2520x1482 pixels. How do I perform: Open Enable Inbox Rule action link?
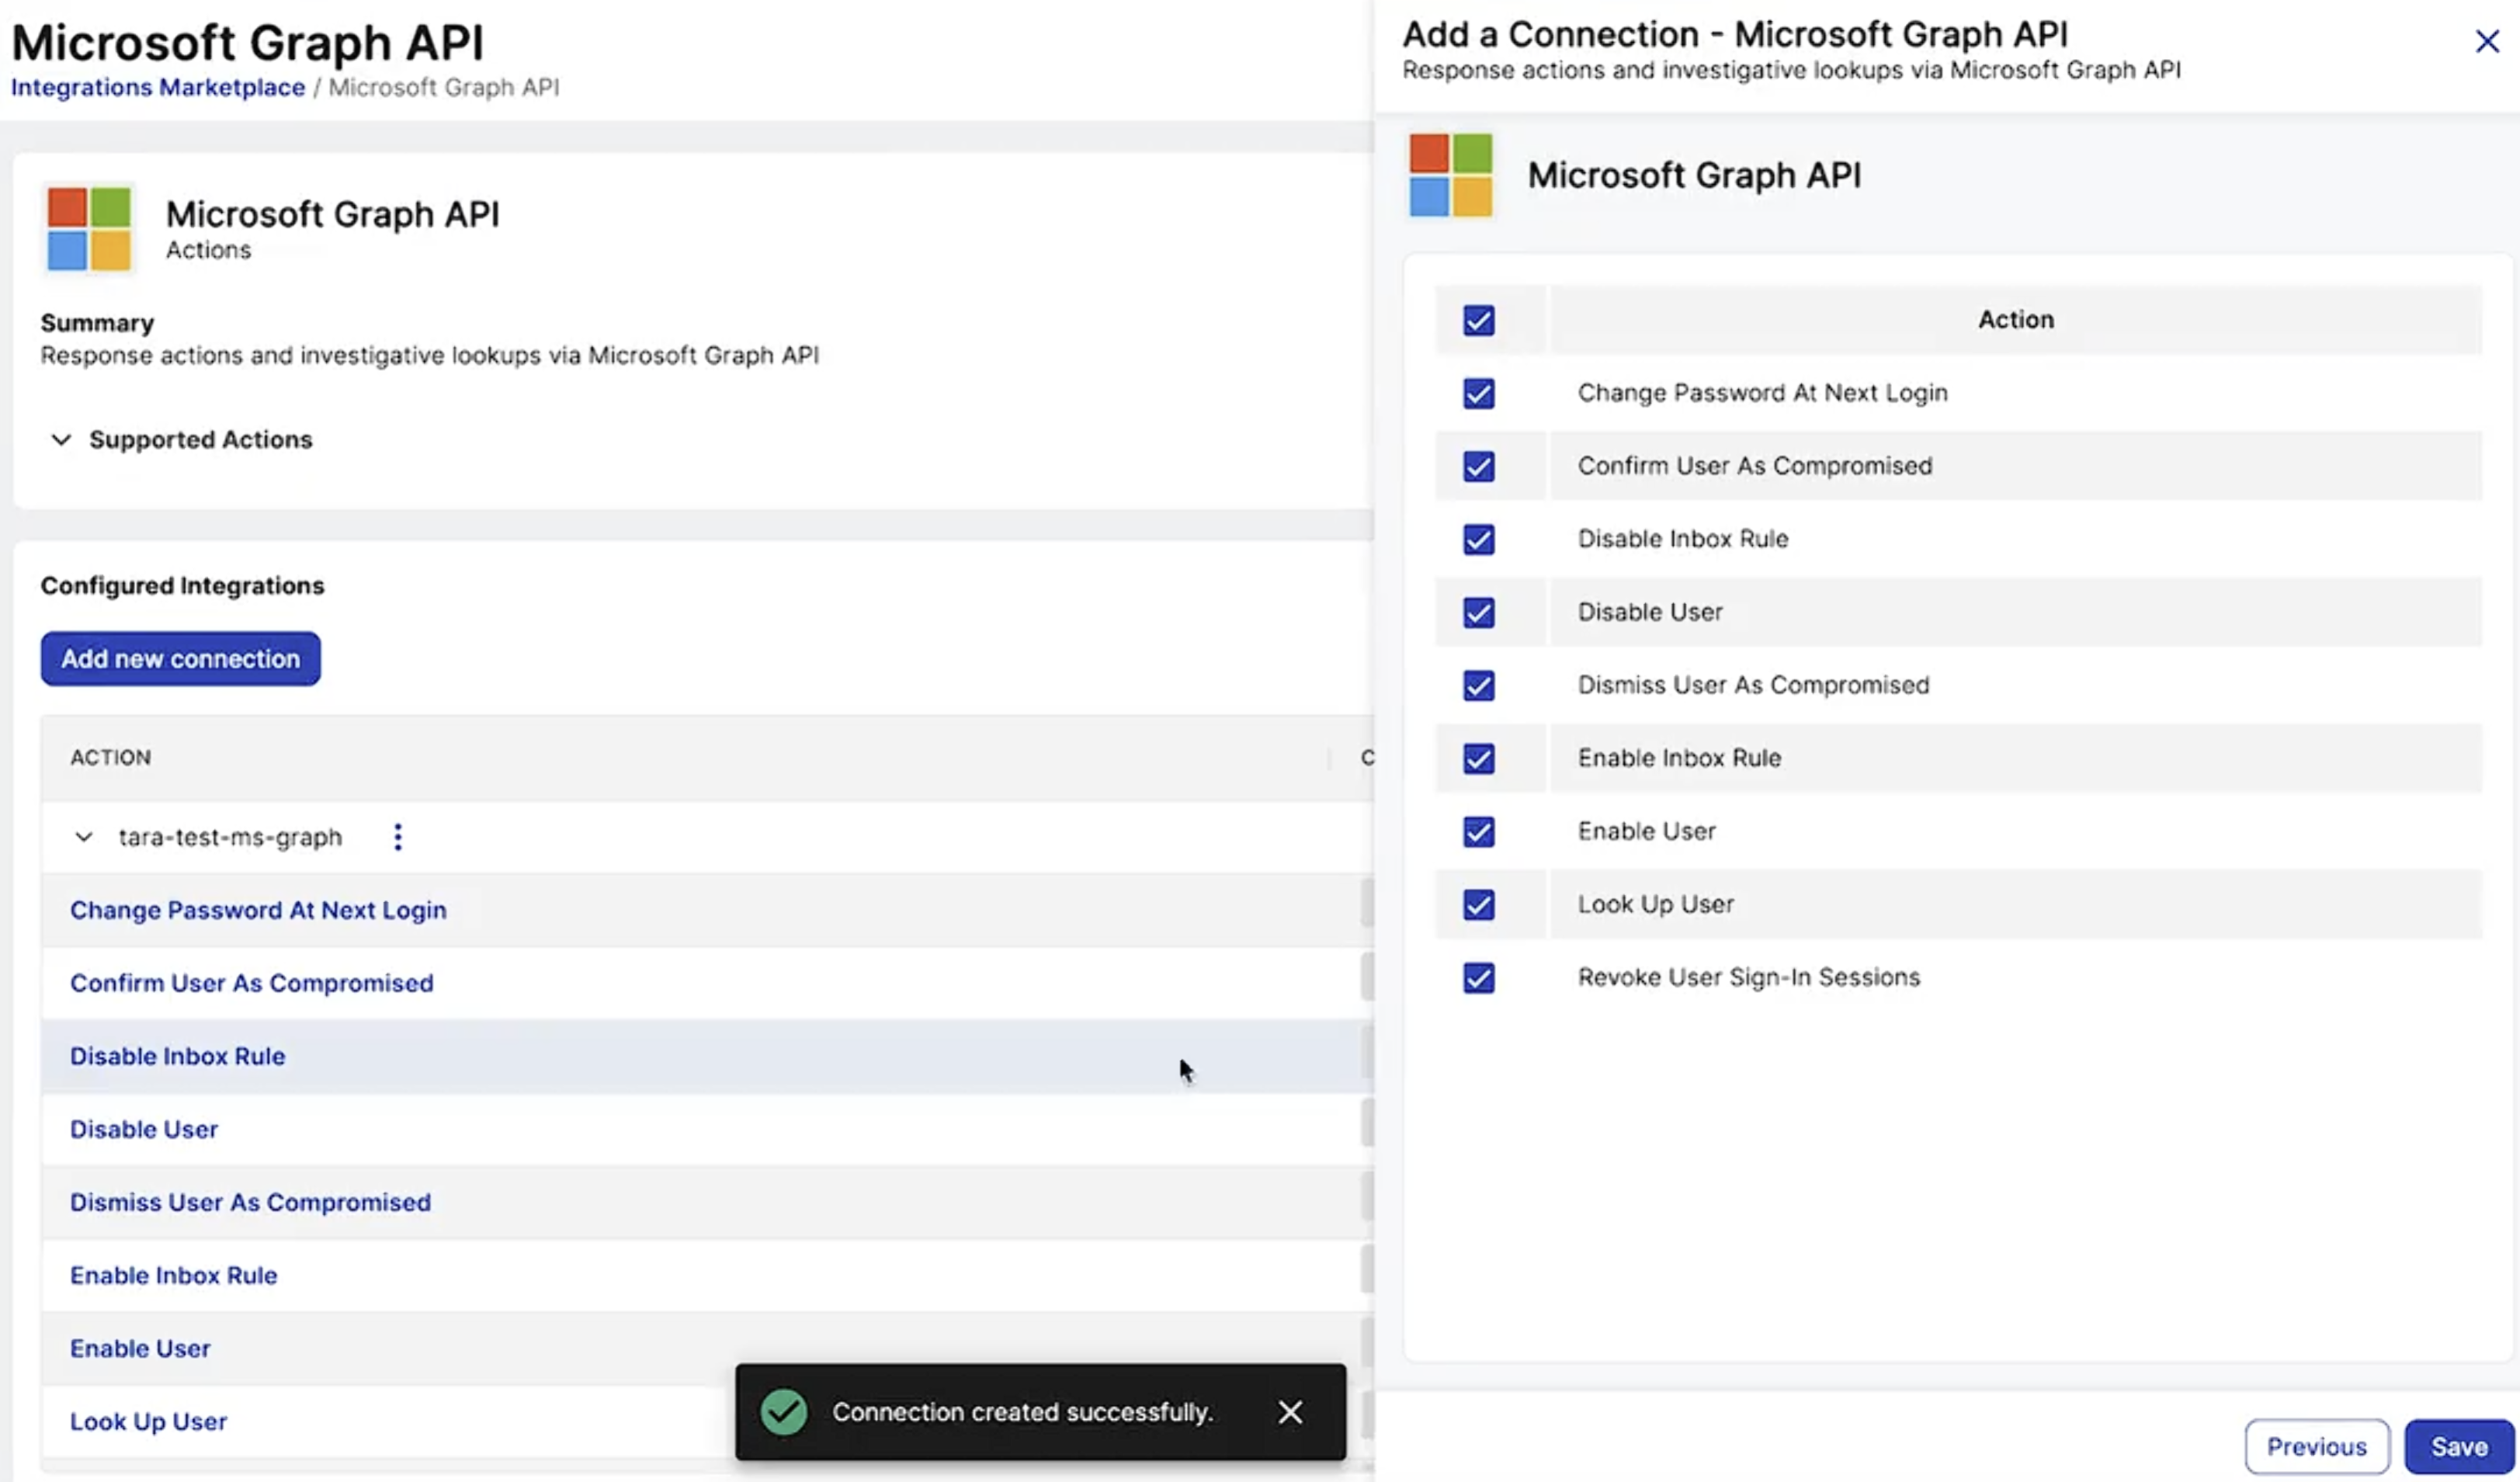click(x=173, y=1275)
